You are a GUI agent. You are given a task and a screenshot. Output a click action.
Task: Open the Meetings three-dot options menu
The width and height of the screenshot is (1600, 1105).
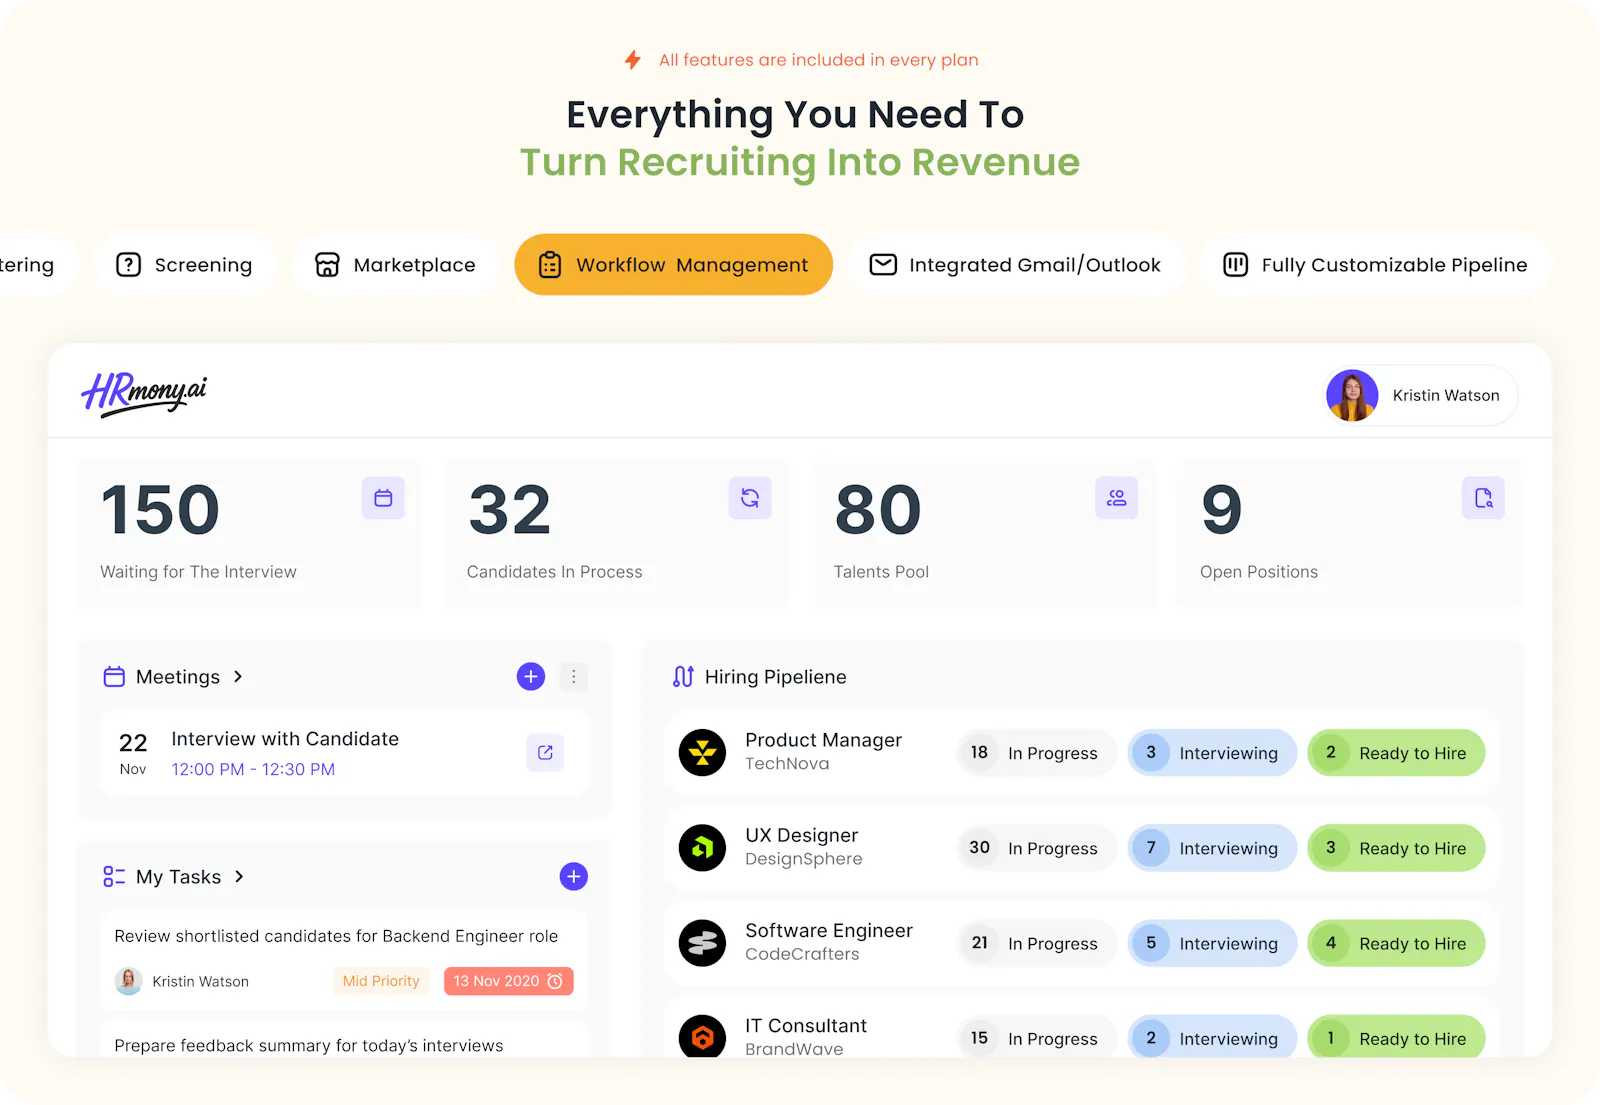pyautogui.click(x=574, y=677)
